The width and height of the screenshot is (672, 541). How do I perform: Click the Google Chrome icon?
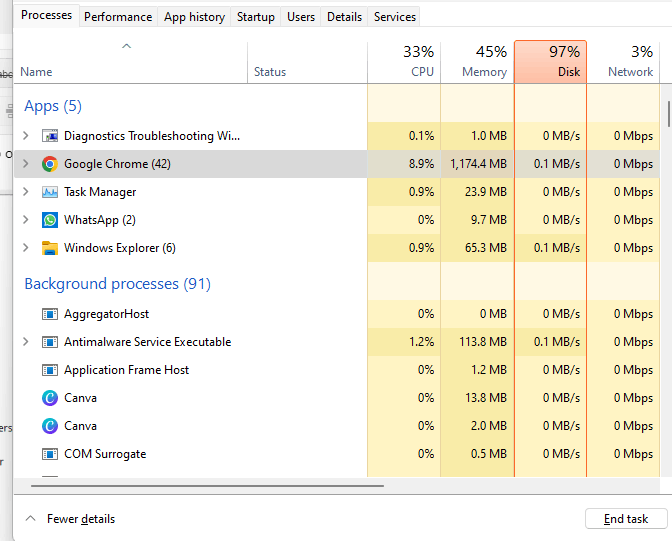click(50, 164)
